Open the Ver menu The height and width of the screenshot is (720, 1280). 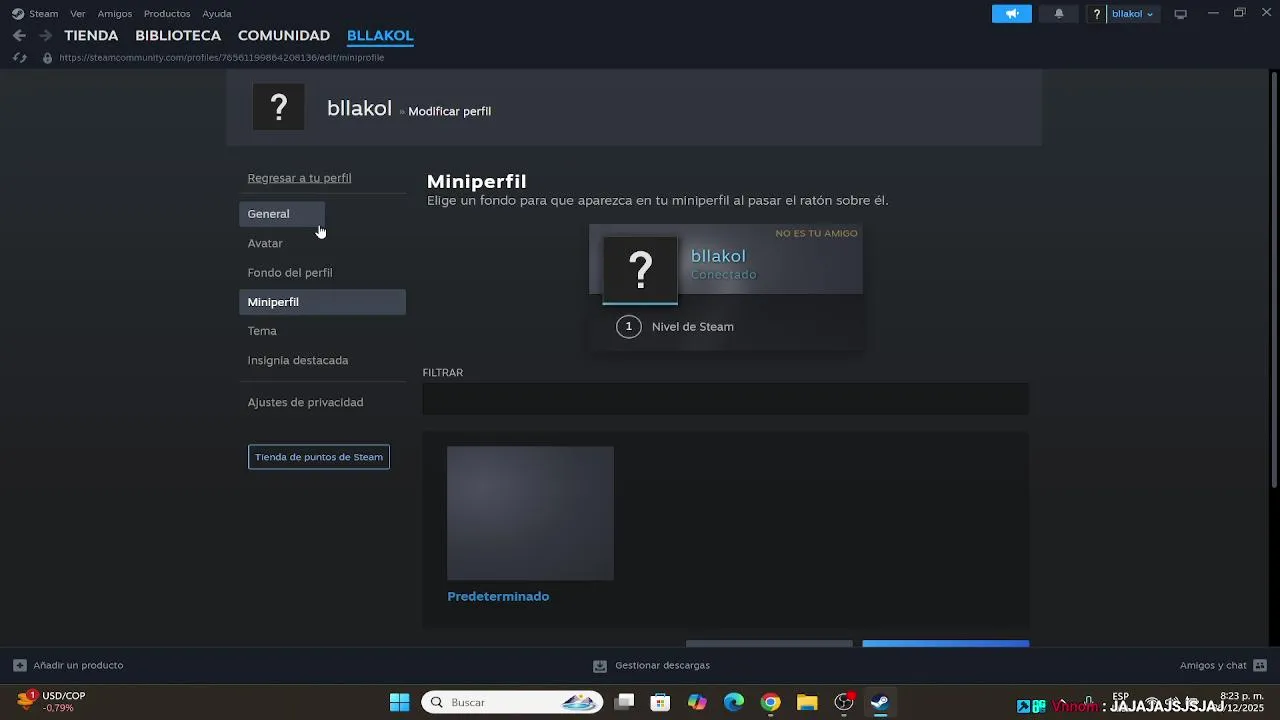point(78,14)
